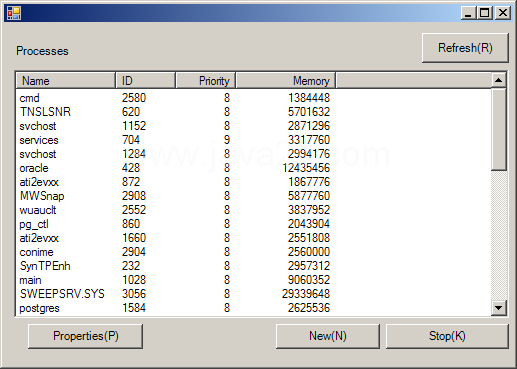Click memory value 1384448
Screen dimensions: 517x369
coord(309,98)
